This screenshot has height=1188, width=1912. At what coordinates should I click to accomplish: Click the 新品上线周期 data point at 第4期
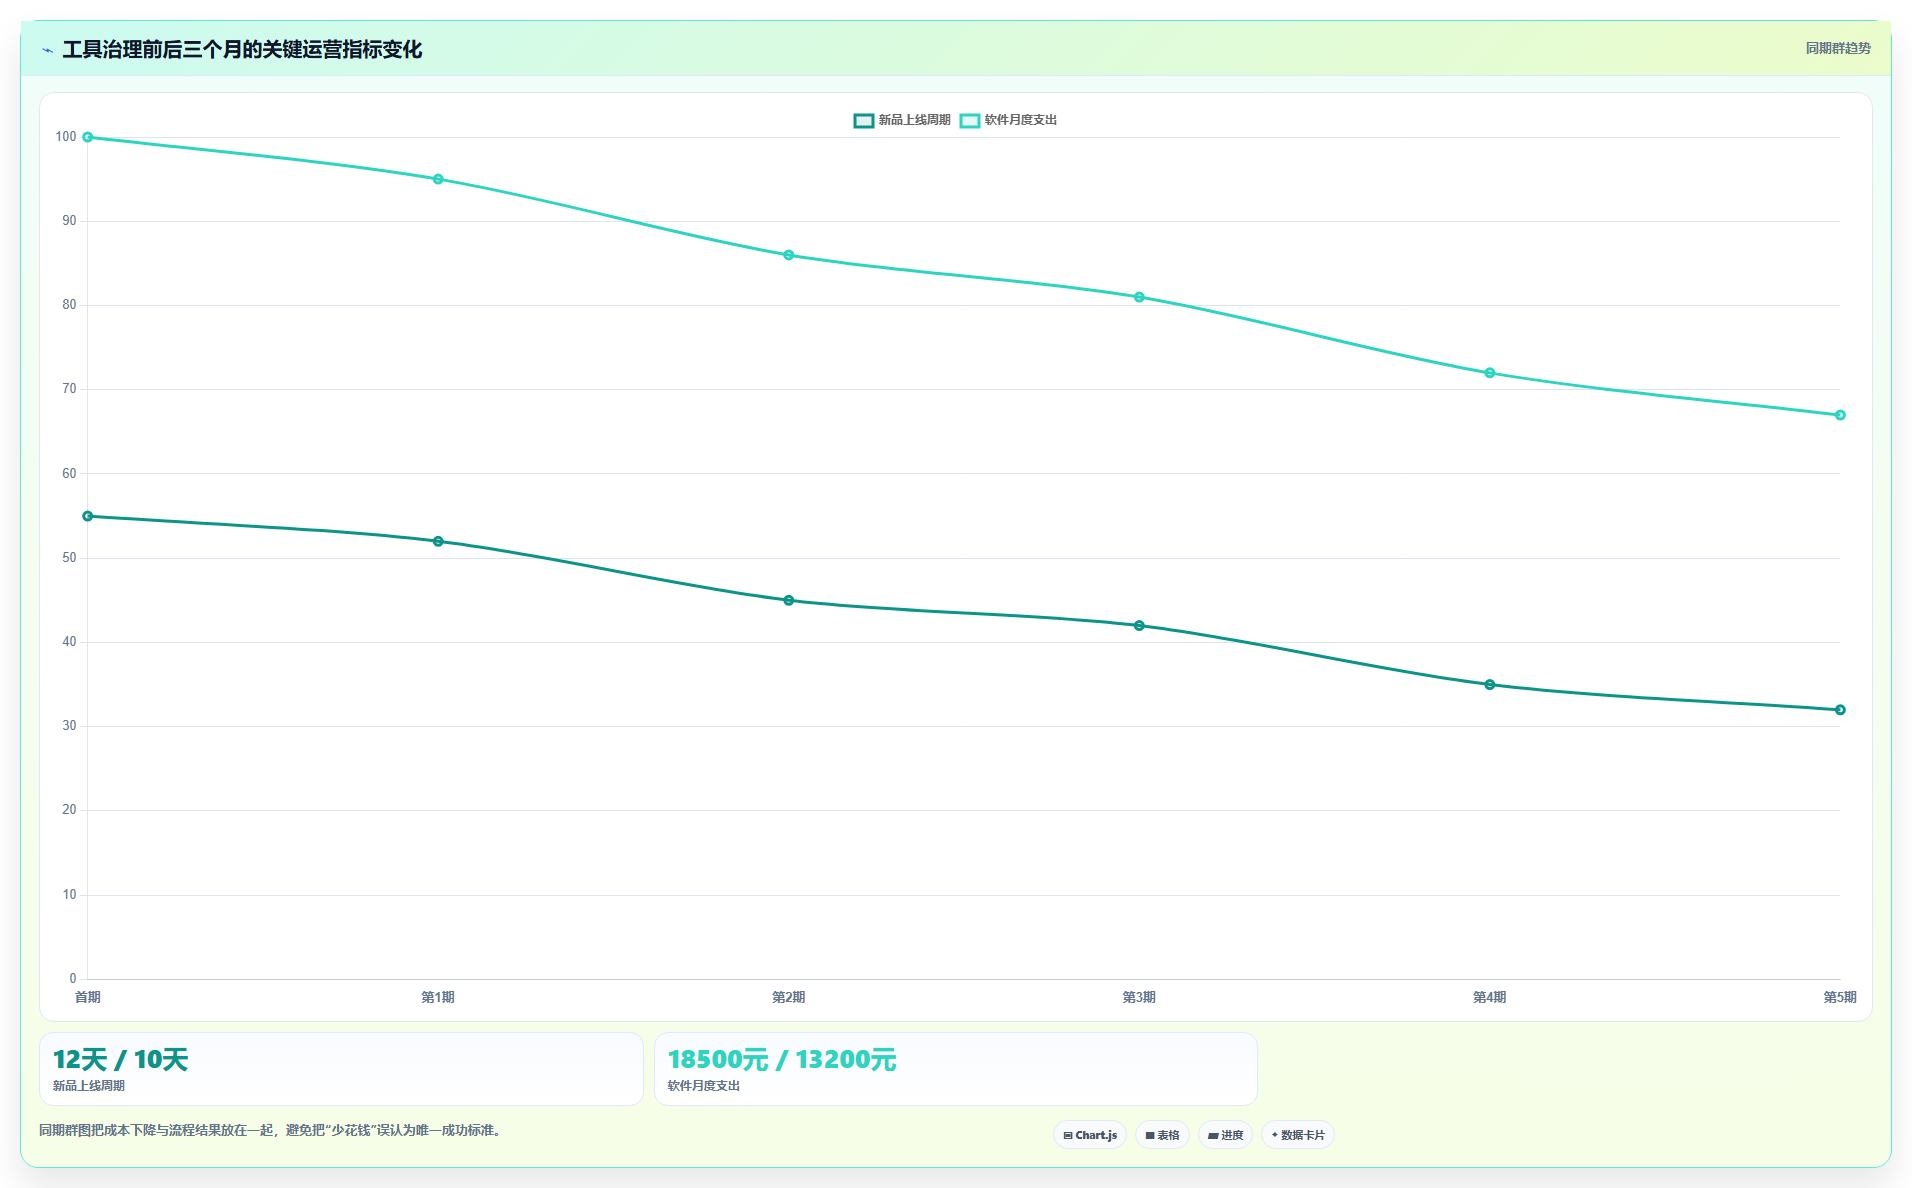1490,685
